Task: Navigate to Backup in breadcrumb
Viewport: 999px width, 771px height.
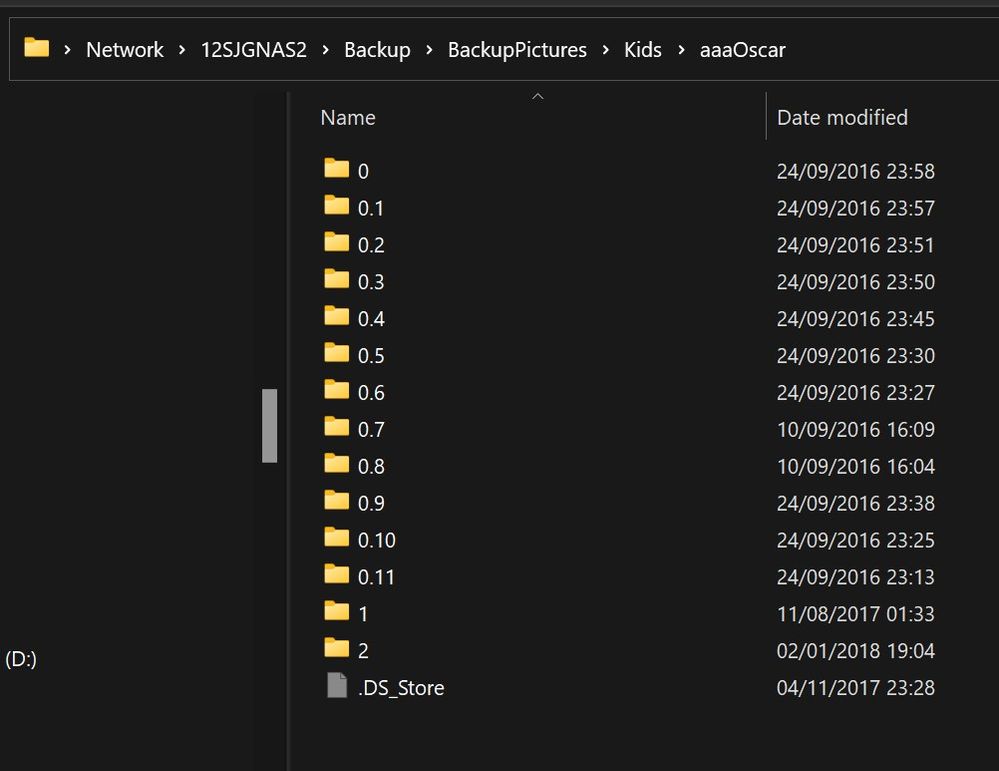Action: point(377,49)
